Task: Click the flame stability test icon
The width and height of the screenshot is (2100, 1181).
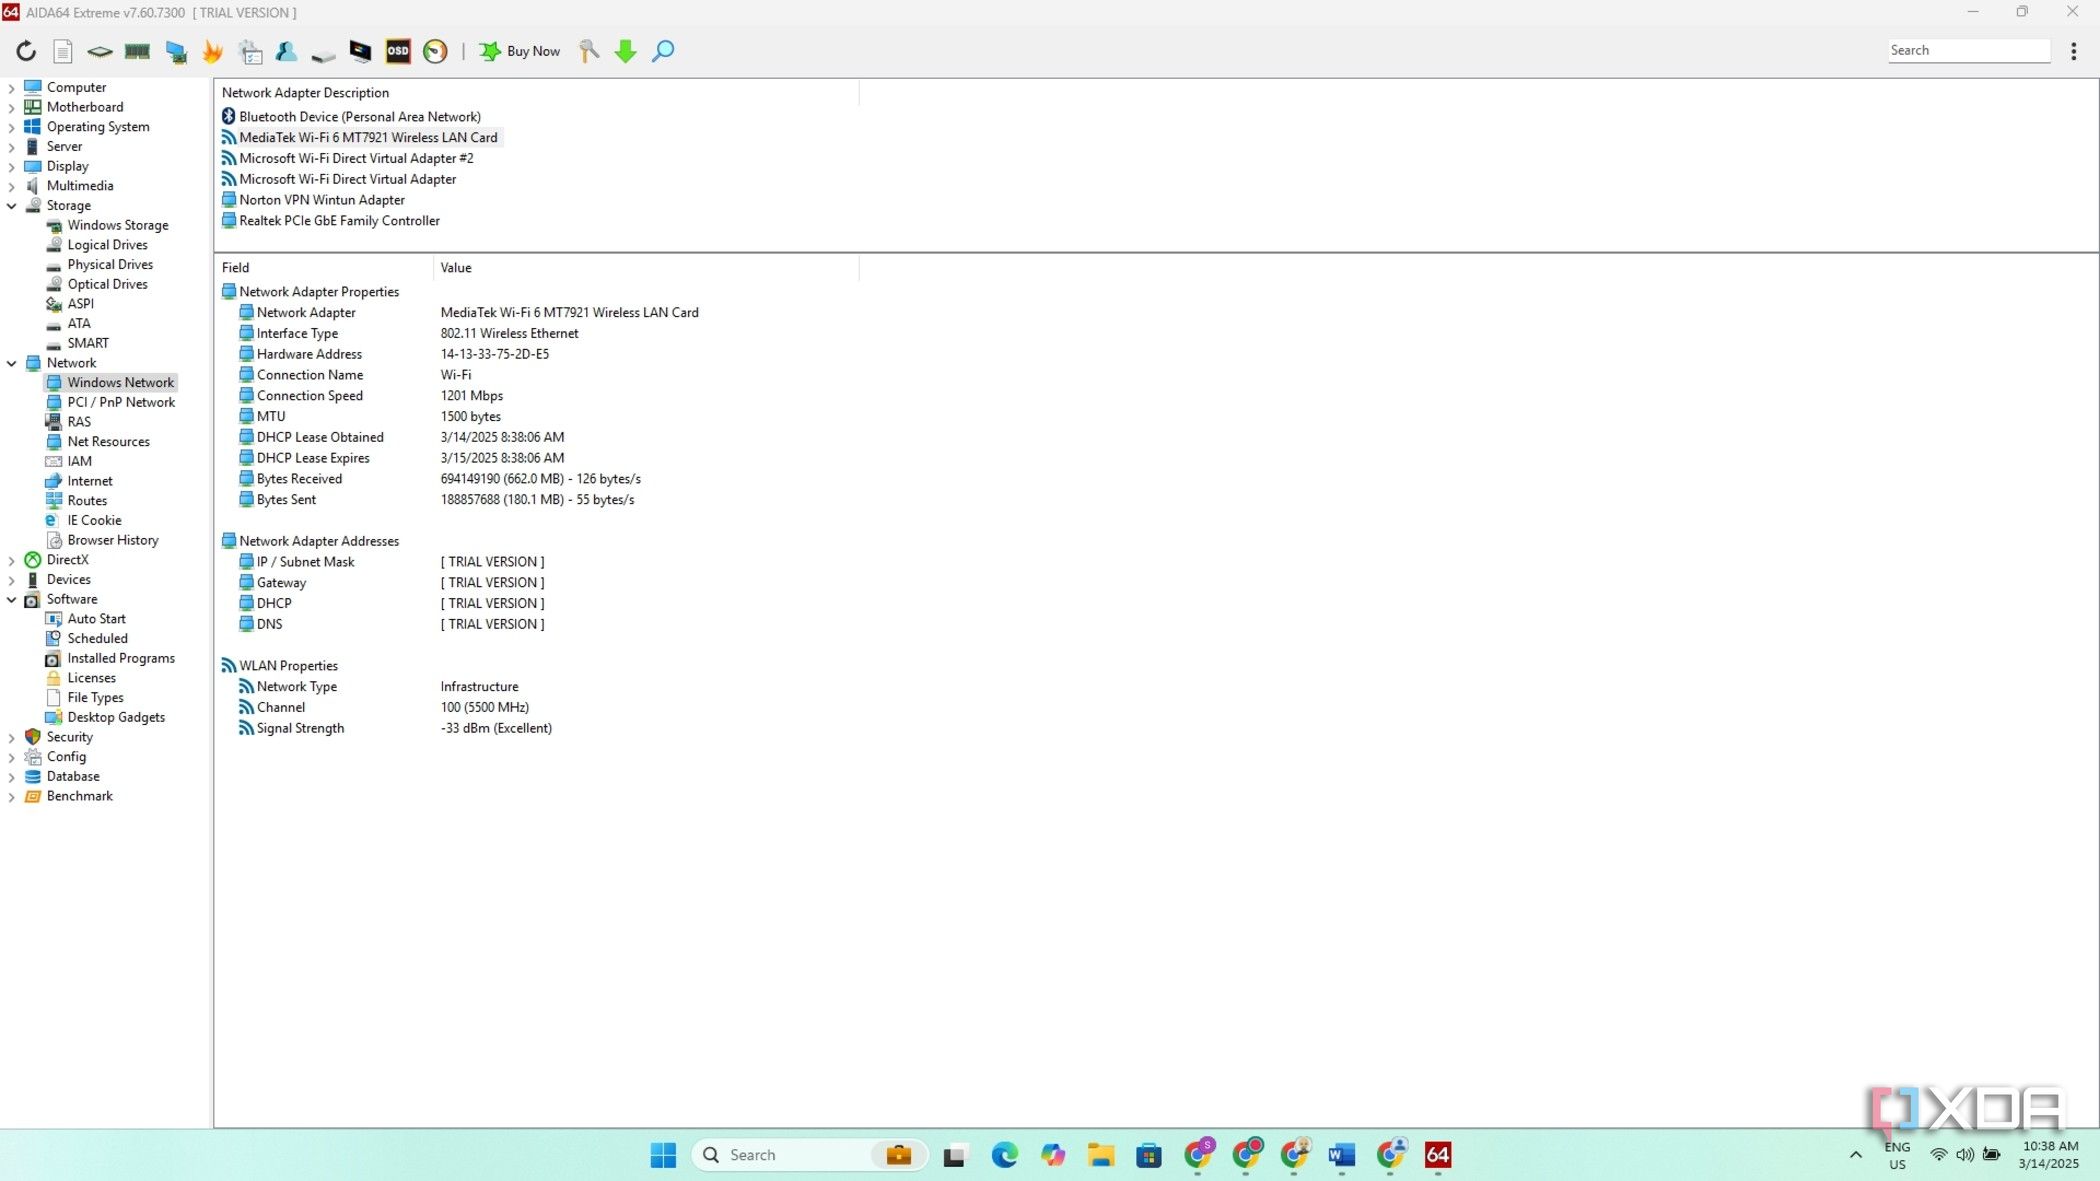Action: pyautogui.click(x=212, y=51)
